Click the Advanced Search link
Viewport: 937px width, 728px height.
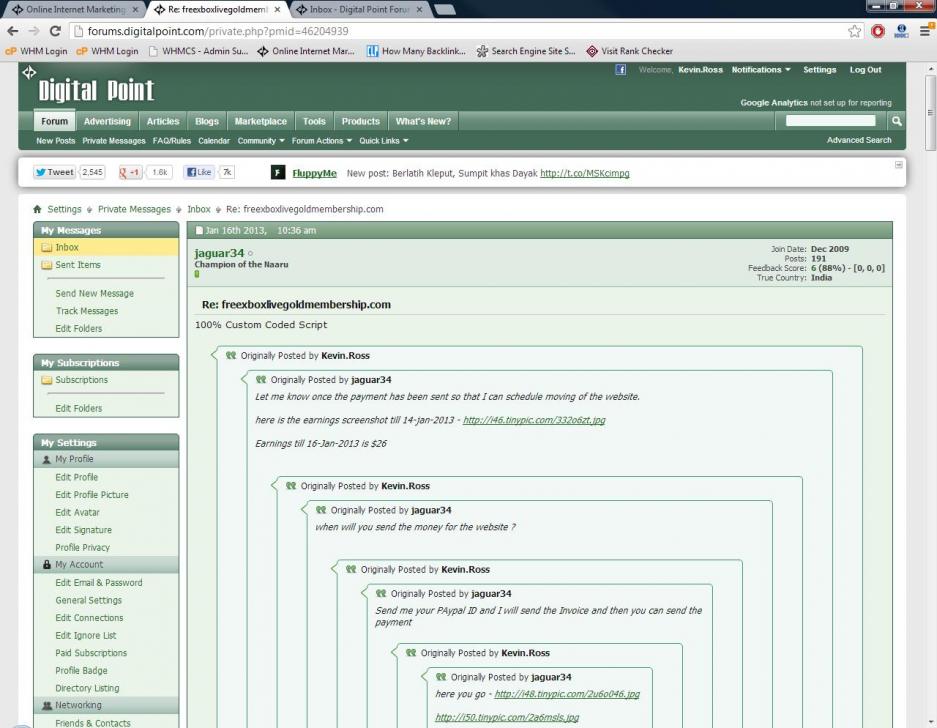(x=859, y=140)
